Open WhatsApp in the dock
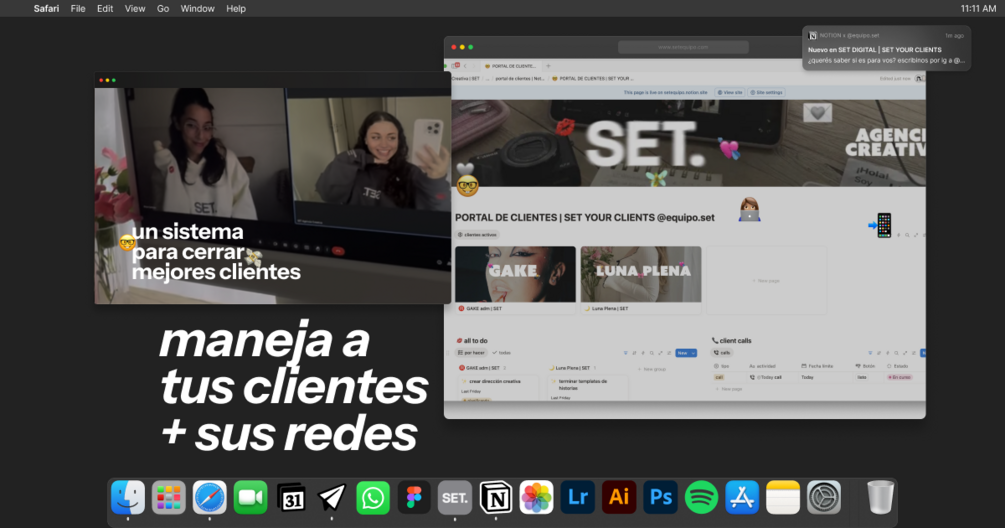 tap(373, 497)
